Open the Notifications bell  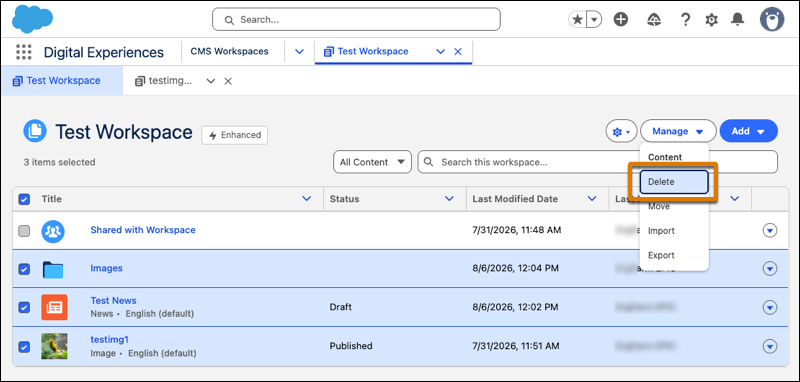(737, 20)
